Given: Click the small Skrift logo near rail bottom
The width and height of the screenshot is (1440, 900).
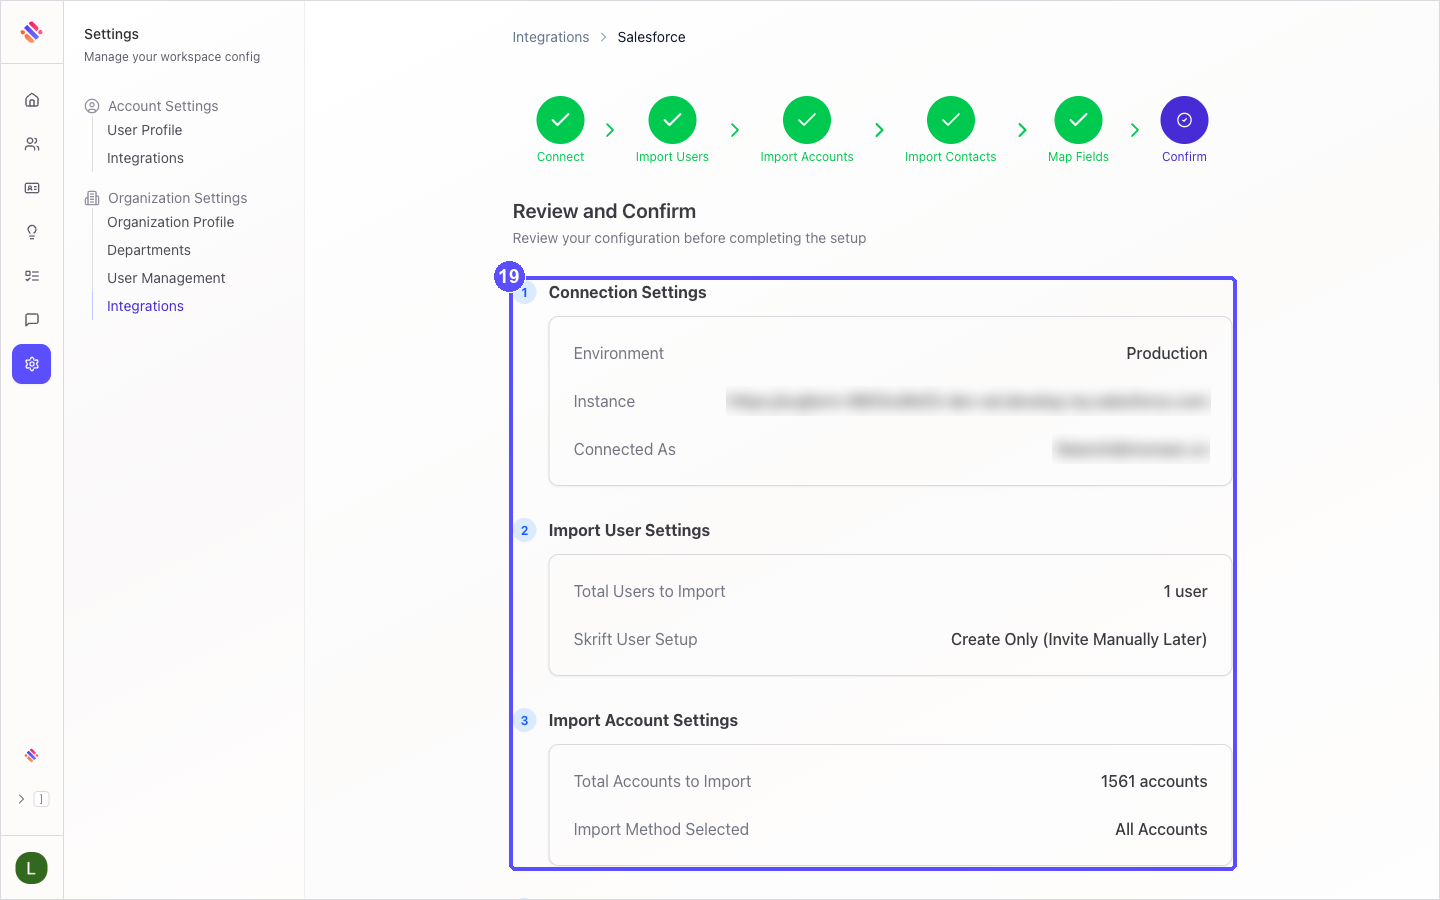Looking at the screenshot, I should click(x=32, y=755).
